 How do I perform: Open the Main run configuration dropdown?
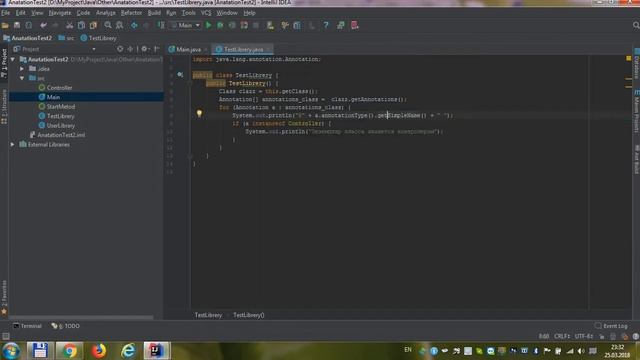tap(186, 25)
